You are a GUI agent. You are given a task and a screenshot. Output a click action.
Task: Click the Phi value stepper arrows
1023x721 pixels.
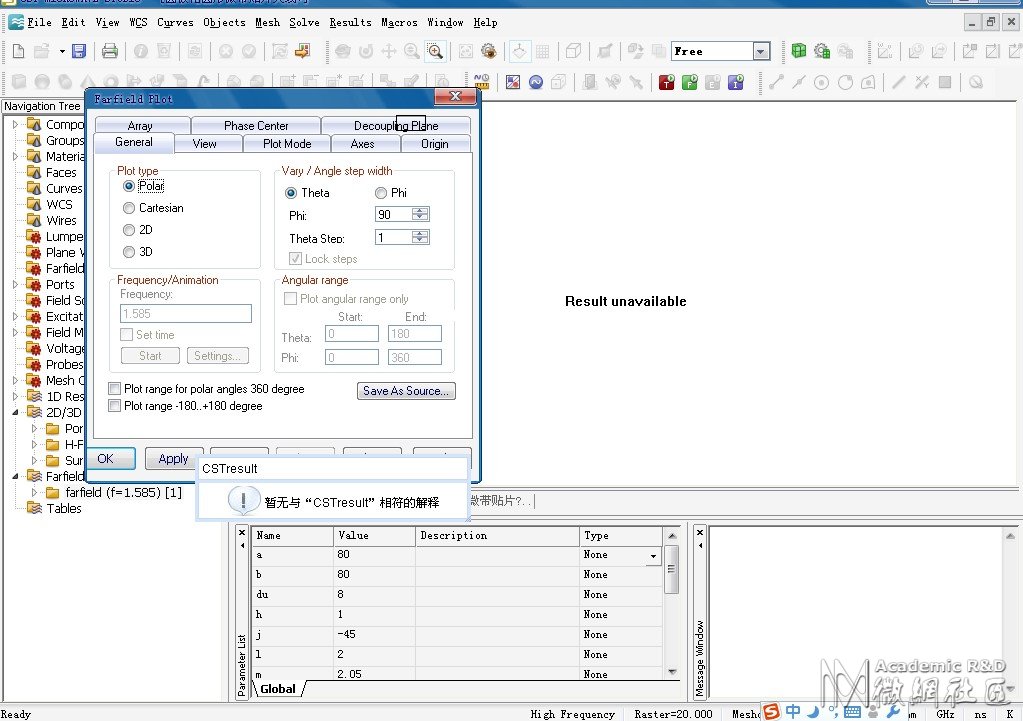pyautogui.click(x=421, y=214)
